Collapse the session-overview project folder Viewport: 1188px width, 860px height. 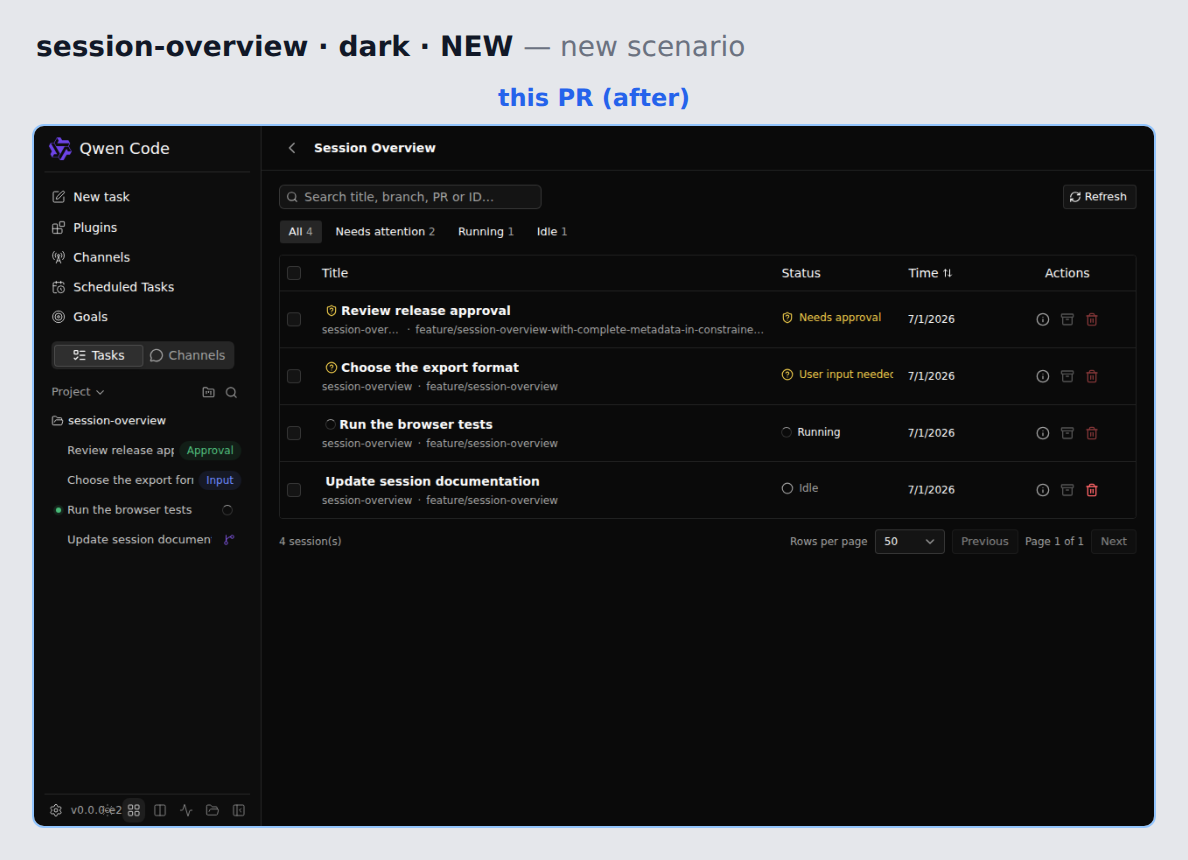click(x=108, y=421)
